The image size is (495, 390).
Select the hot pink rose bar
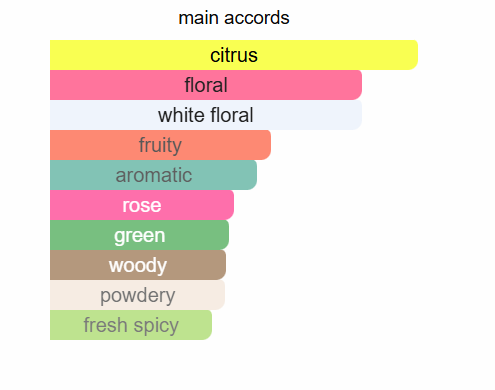142,205
